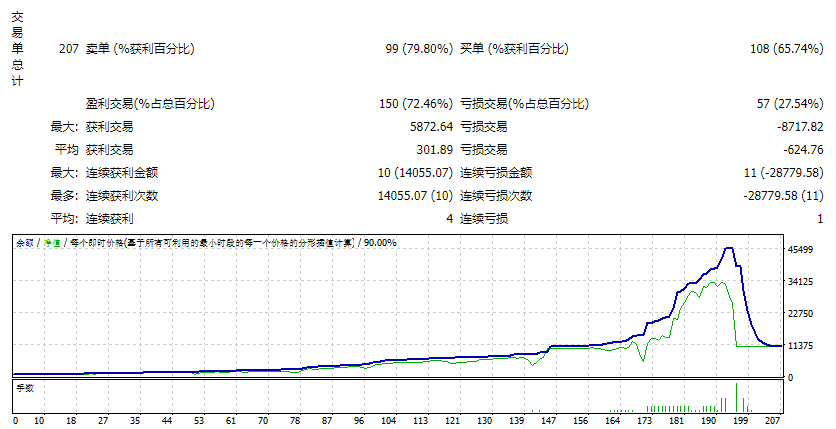Select the 亏损交易 label in the -624.76 row
The height and width of the screenshot is (429, 836).
pos(484,150)
